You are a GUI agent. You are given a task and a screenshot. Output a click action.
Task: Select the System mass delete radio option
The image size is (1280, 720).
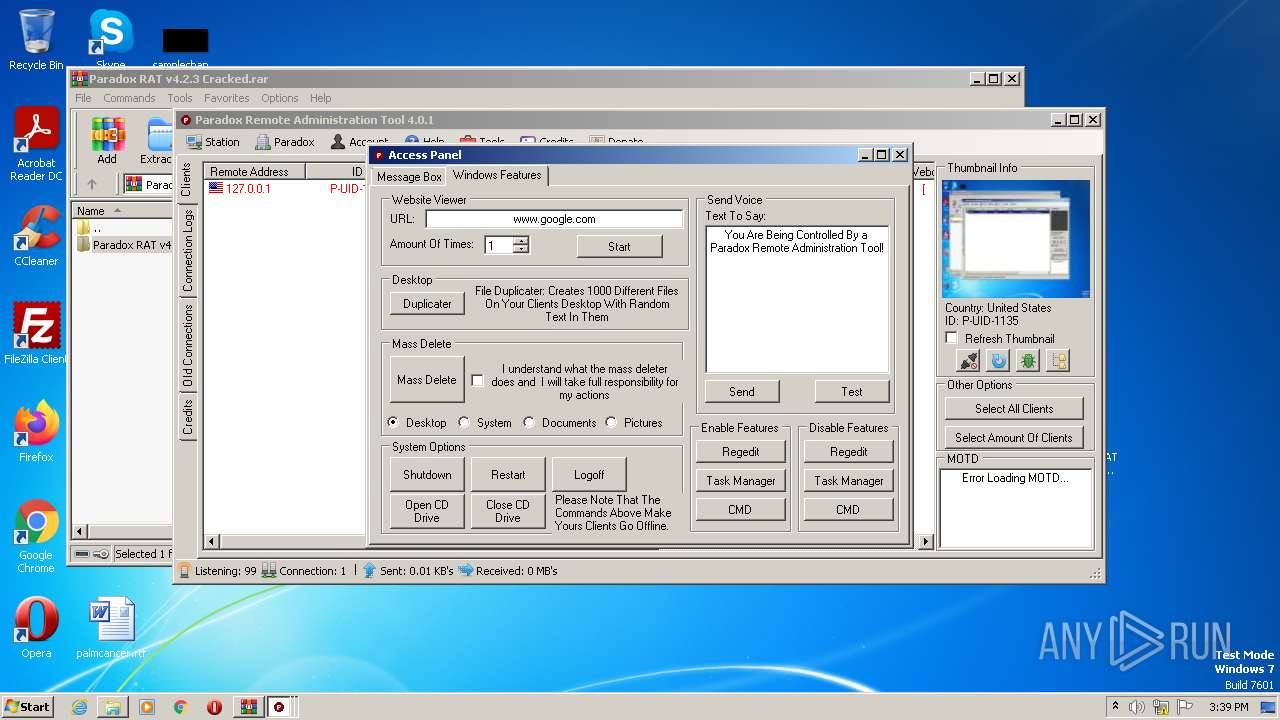click(x=464, y=423)
